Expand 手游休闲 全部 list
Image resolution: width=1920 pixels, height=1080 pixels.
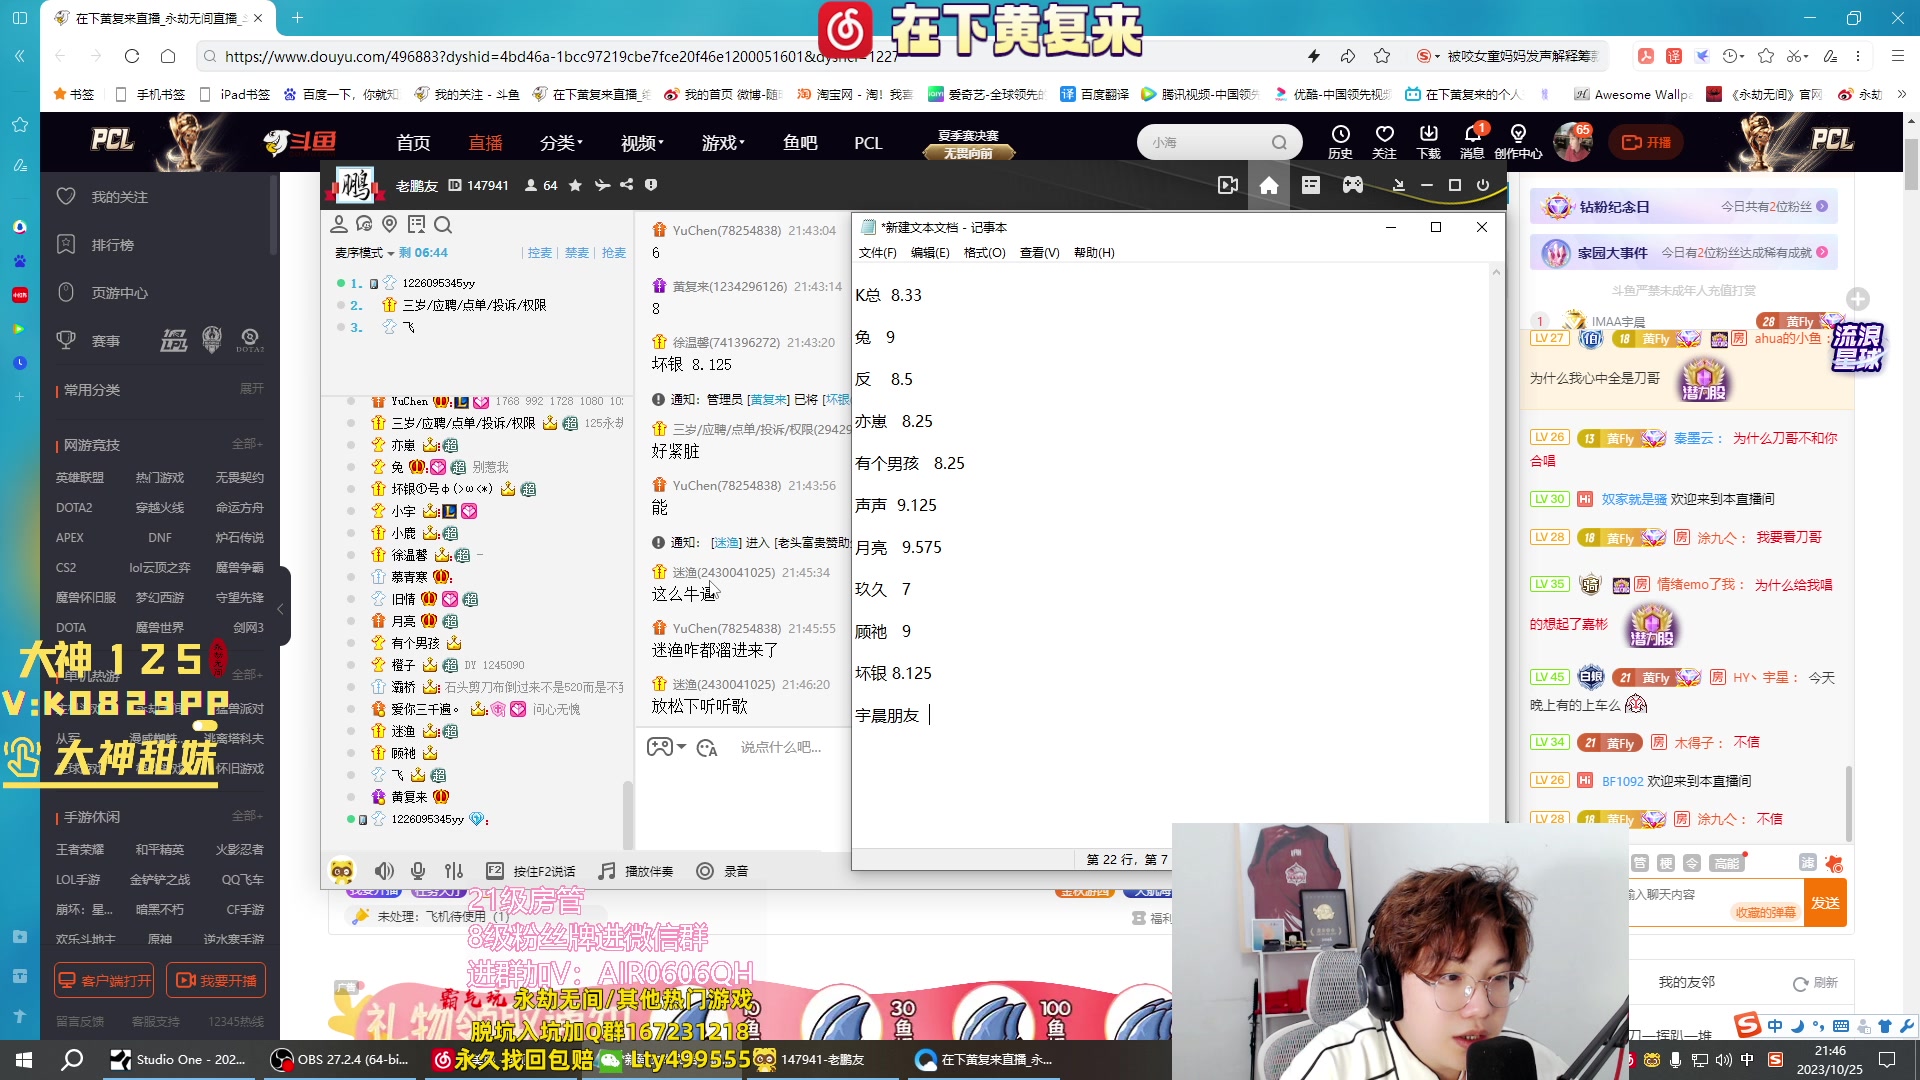coord(247,816)
